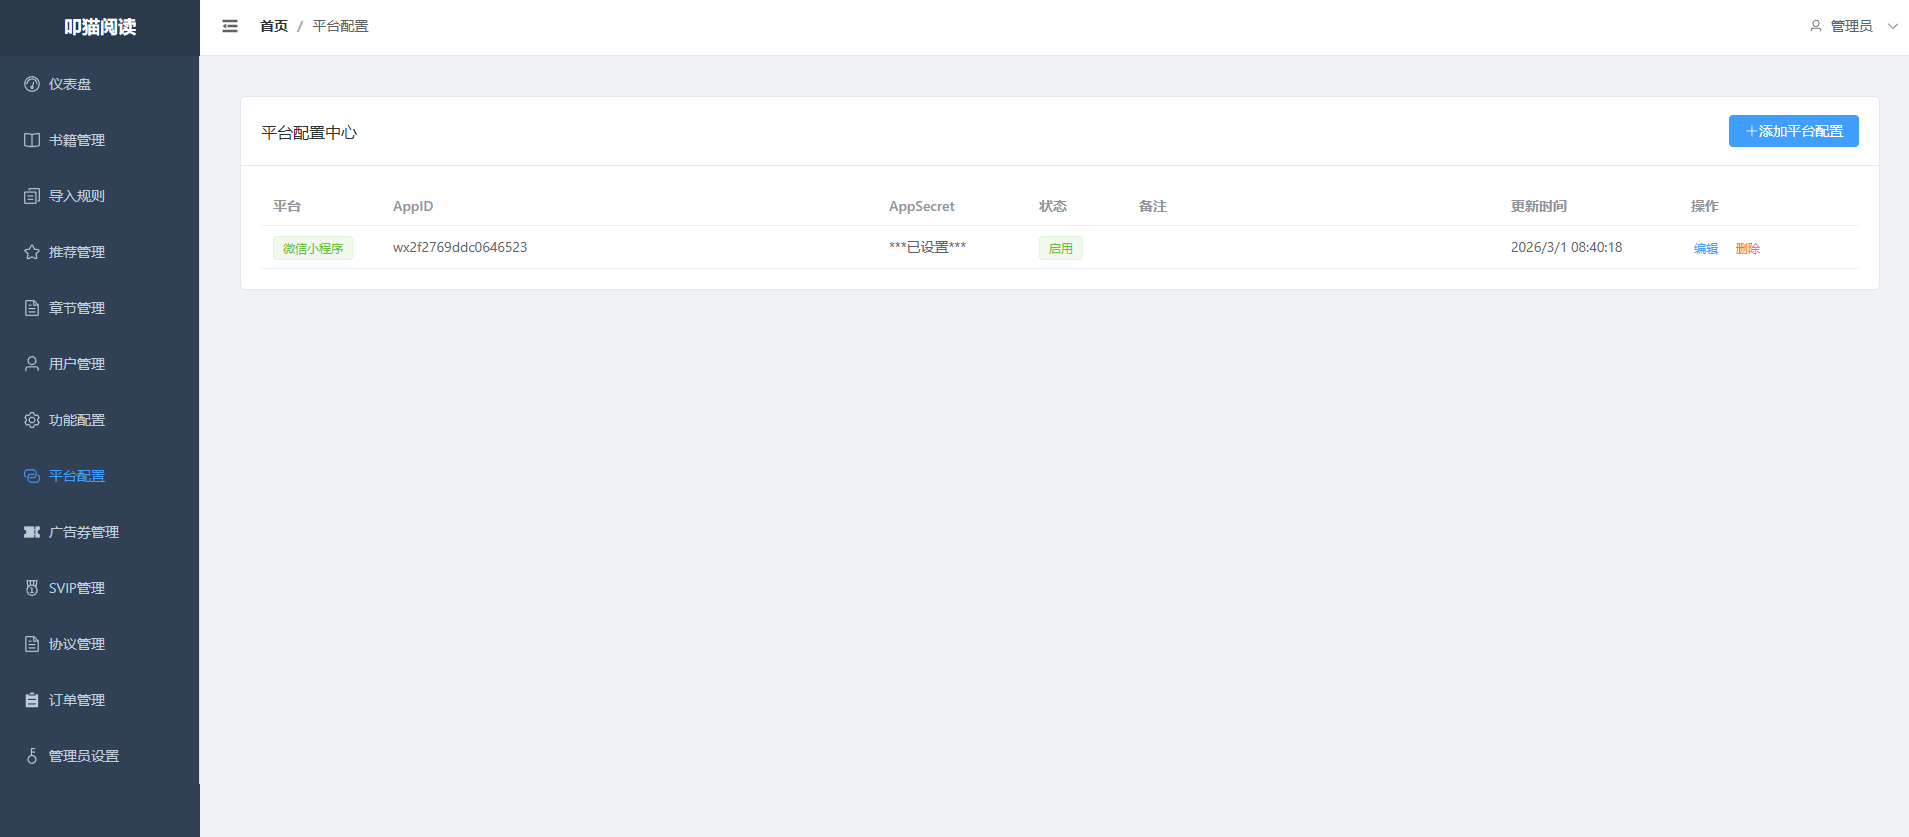Click the ticket icon for 广告券管理
Image resolution: width=1909 pixels, height=837 pixels.
pyautogui.click(x=32, y=532)
